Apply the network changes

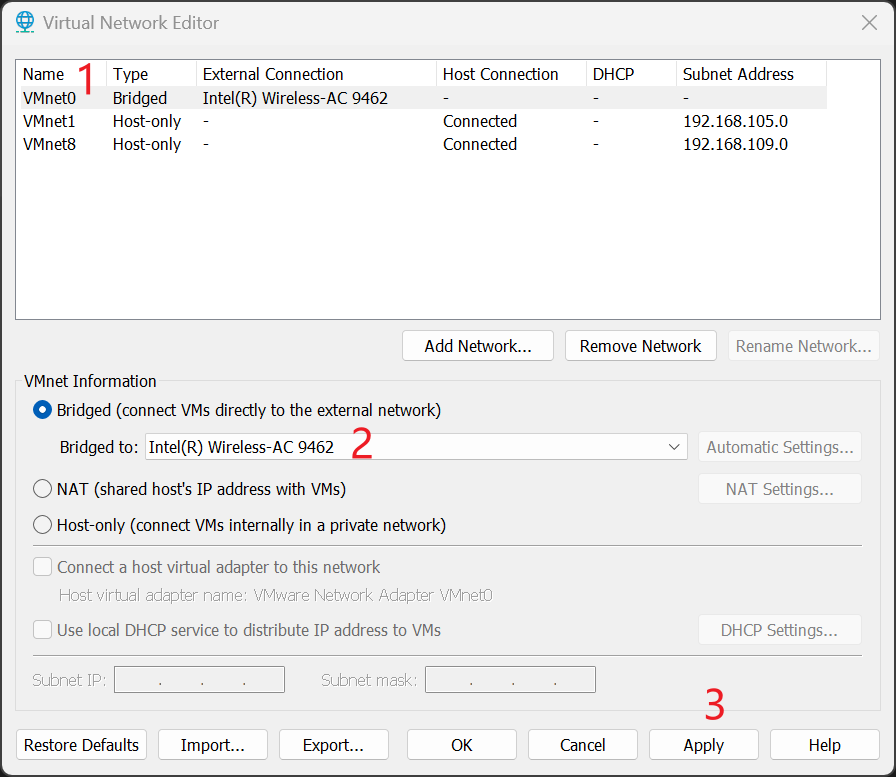click(704, 745)
